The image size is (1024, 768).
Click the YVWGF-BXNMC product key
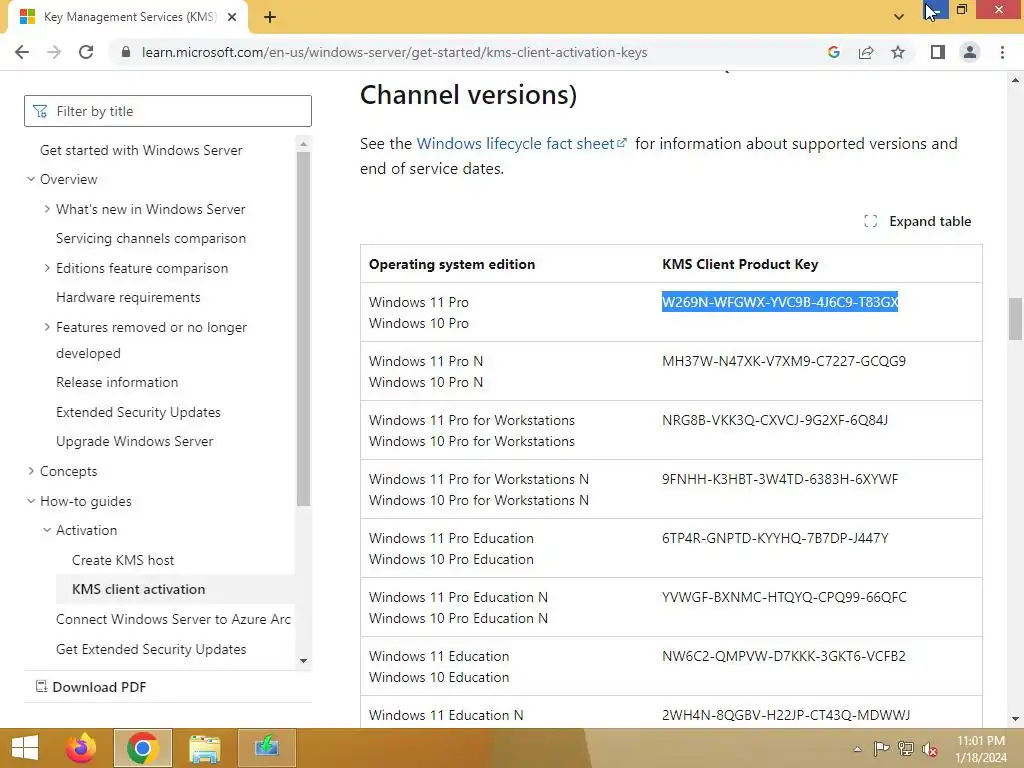(784, 597)
